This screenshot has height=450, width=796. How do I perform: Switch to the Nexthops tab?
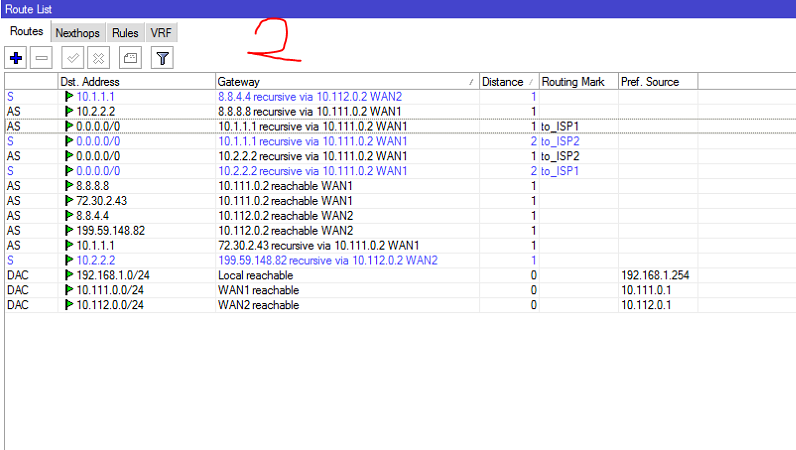pos(78,33)
